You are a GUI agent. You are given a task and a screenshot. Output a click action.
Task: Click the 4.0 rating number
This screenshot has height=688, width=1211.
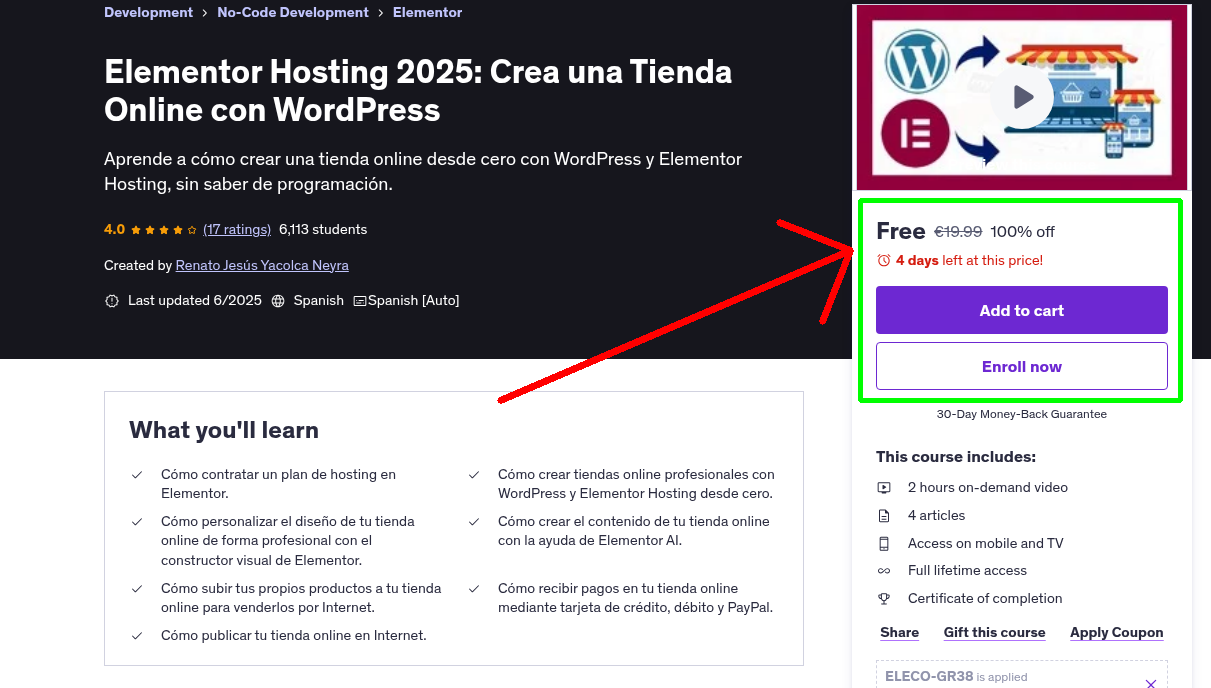tap(114, 229)
